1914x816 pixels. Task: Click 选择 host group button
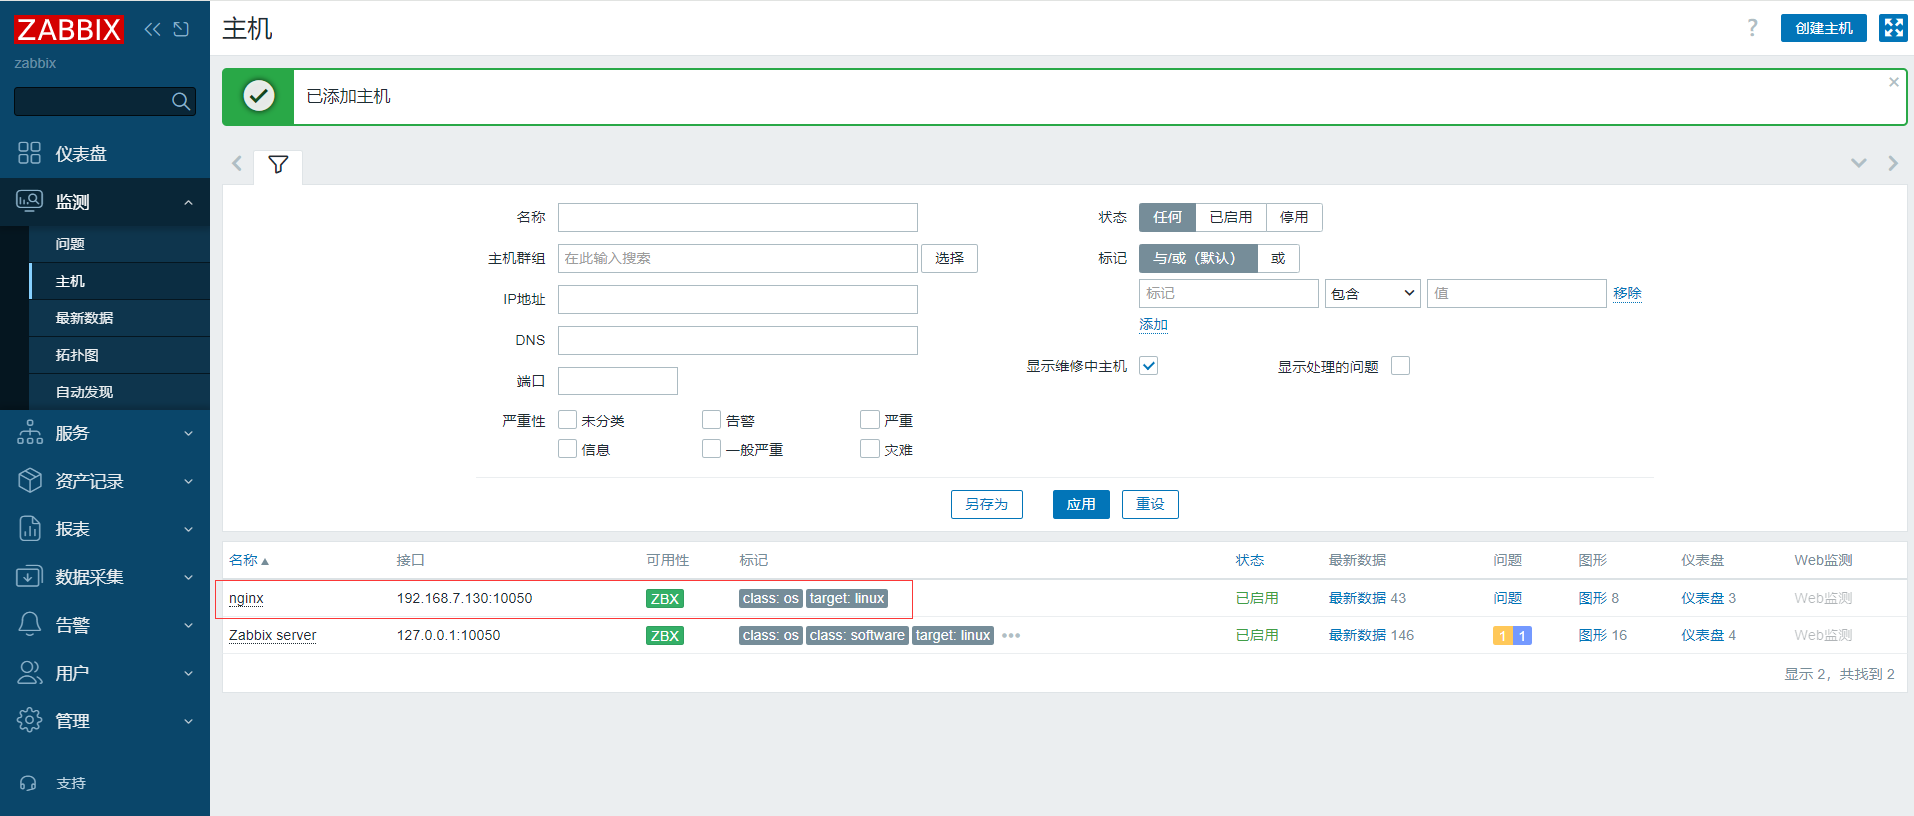(949, 258)
